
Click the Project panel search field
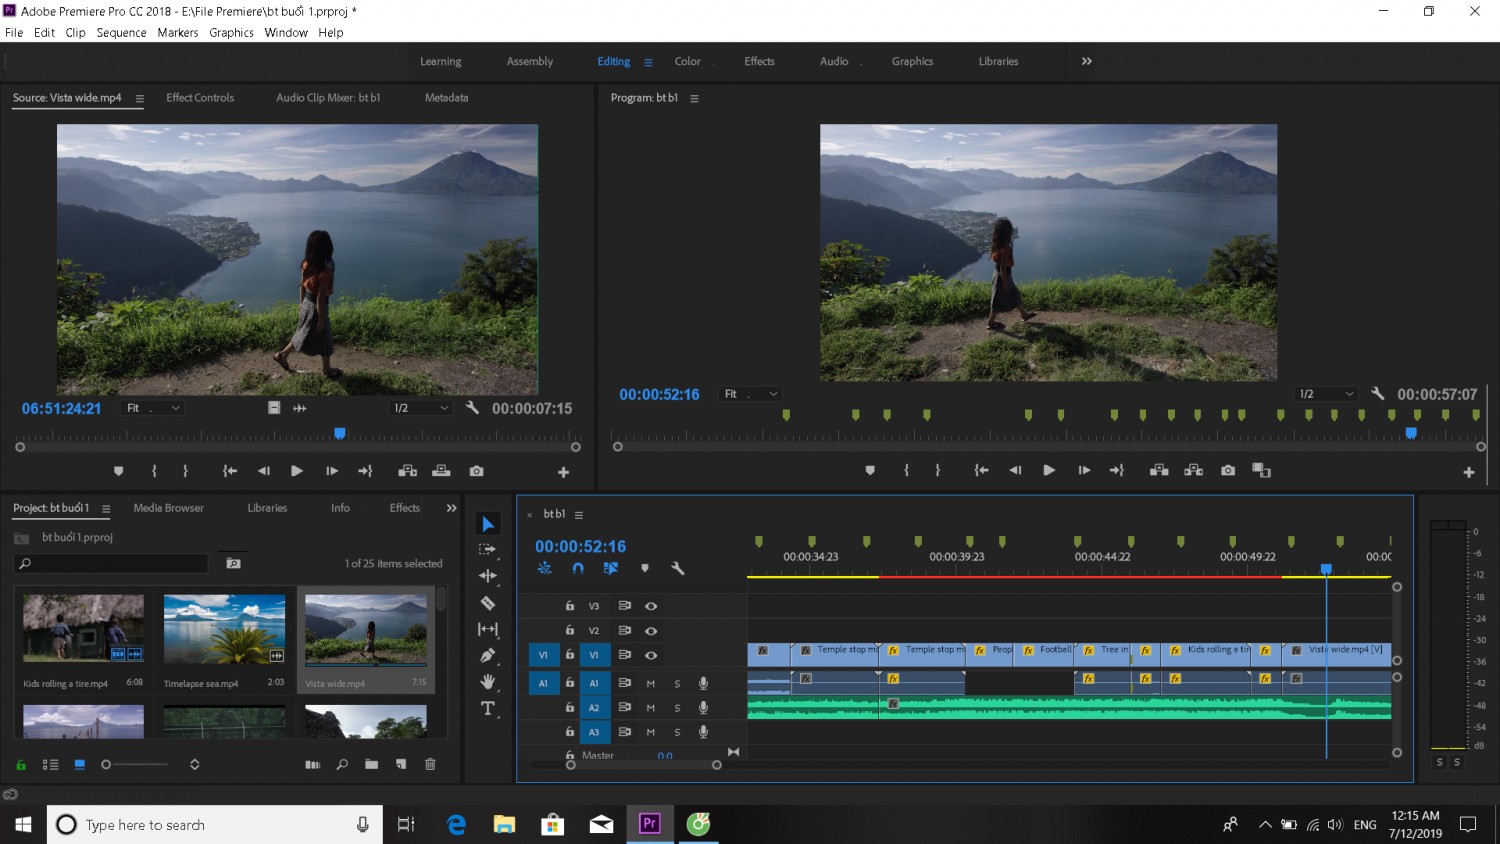[112, 564]
